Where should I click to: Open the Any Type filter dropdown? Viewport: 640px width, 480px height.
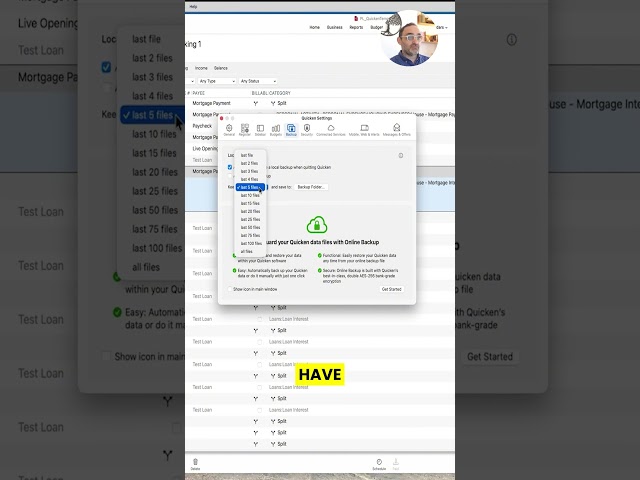(217, 81)
